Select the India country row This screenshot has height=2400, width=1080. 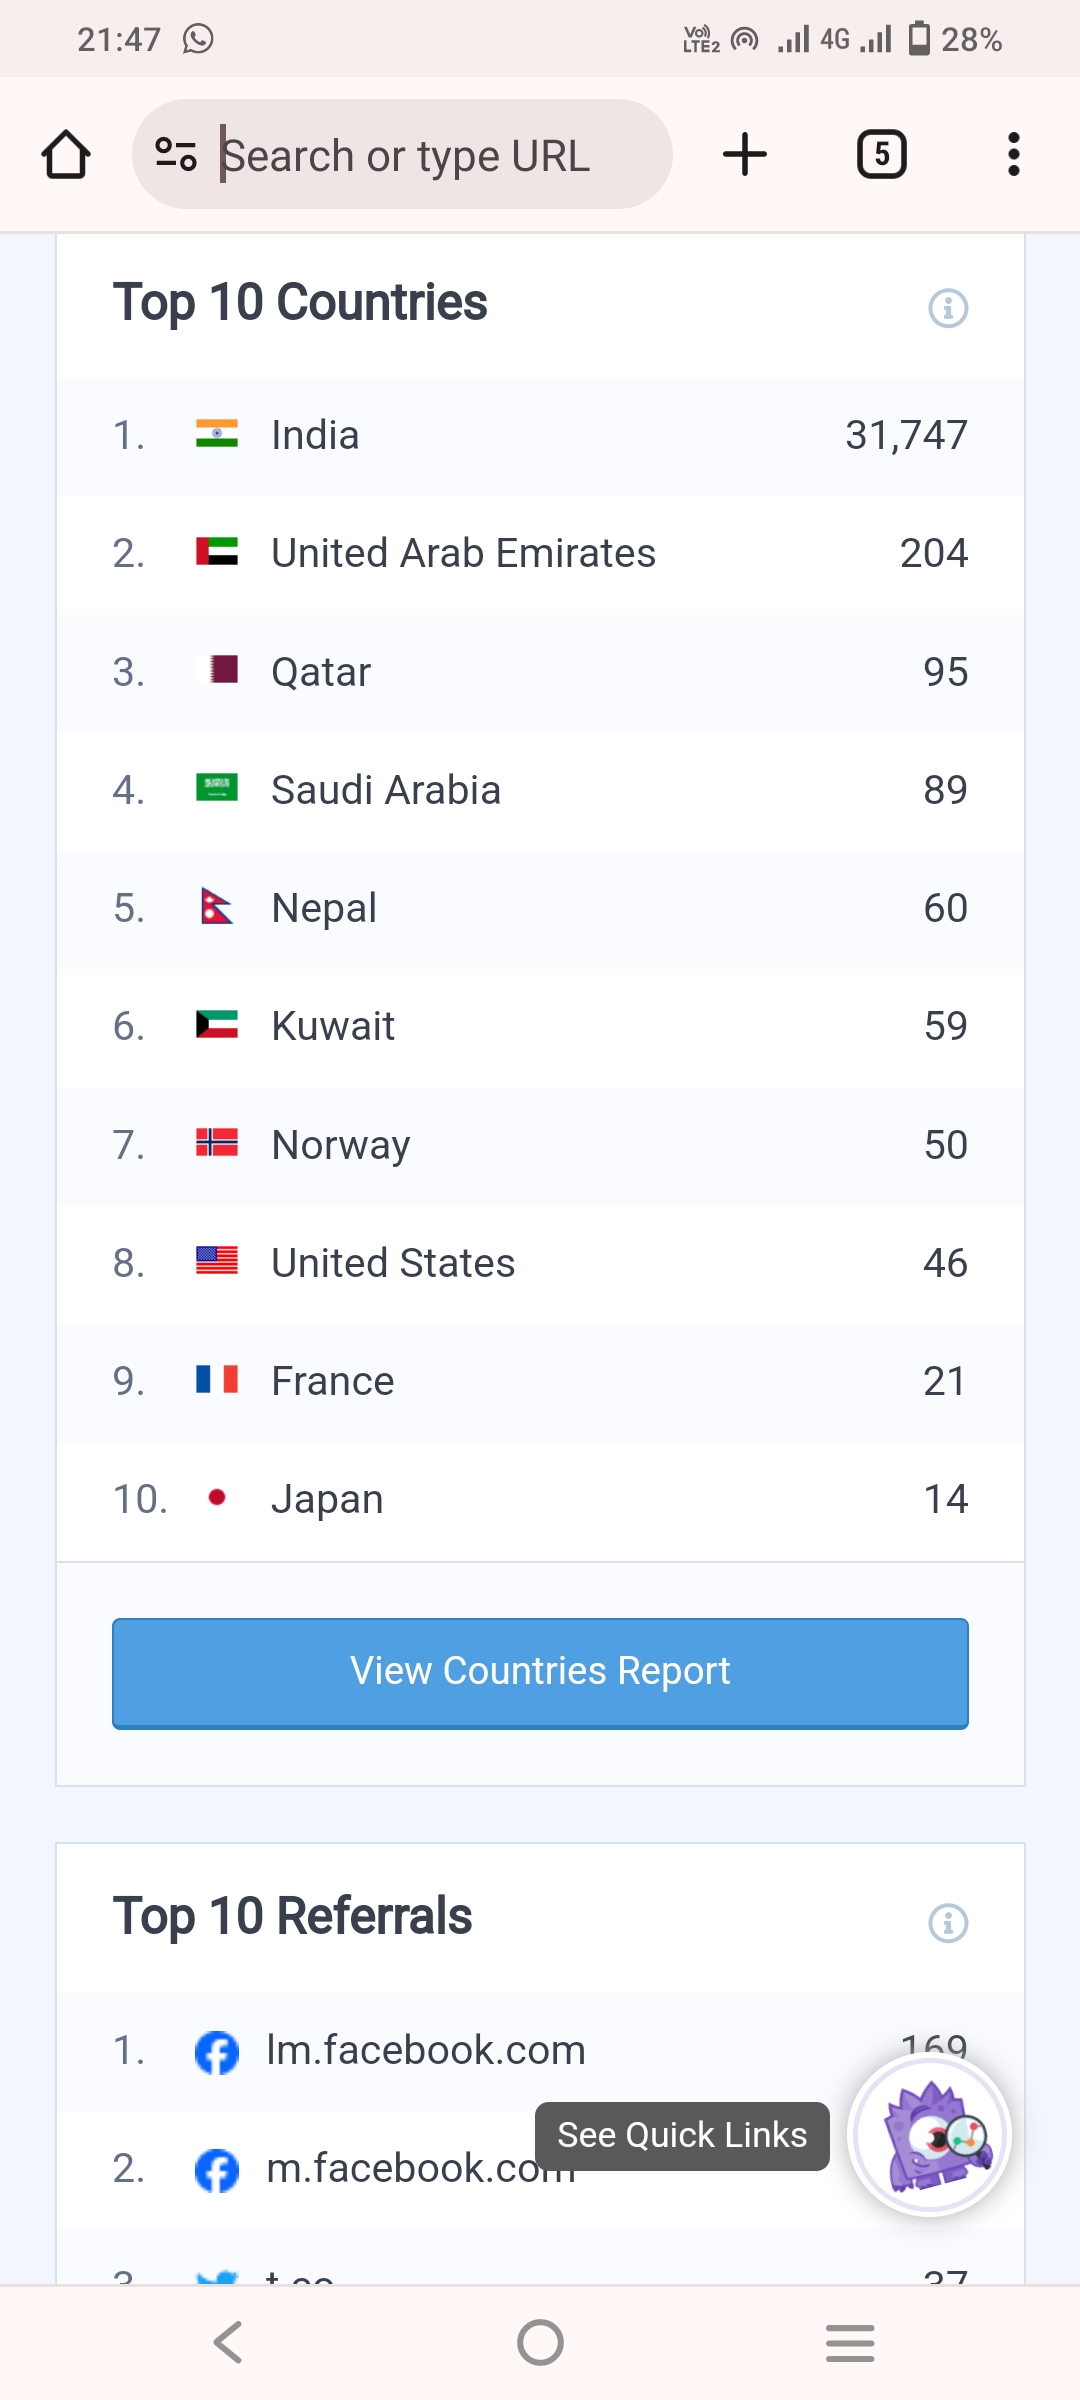[x=540, y=436]
